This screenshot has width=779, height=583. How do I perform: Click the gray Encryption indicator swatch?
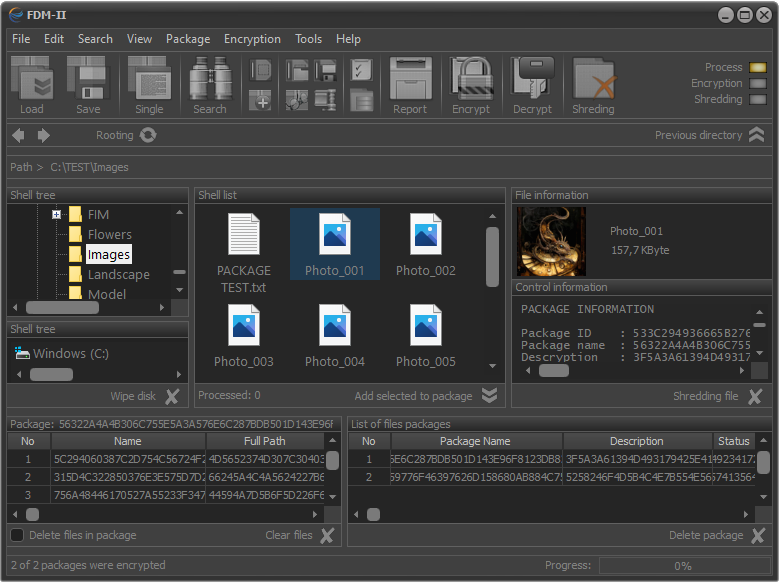(758, 83)
